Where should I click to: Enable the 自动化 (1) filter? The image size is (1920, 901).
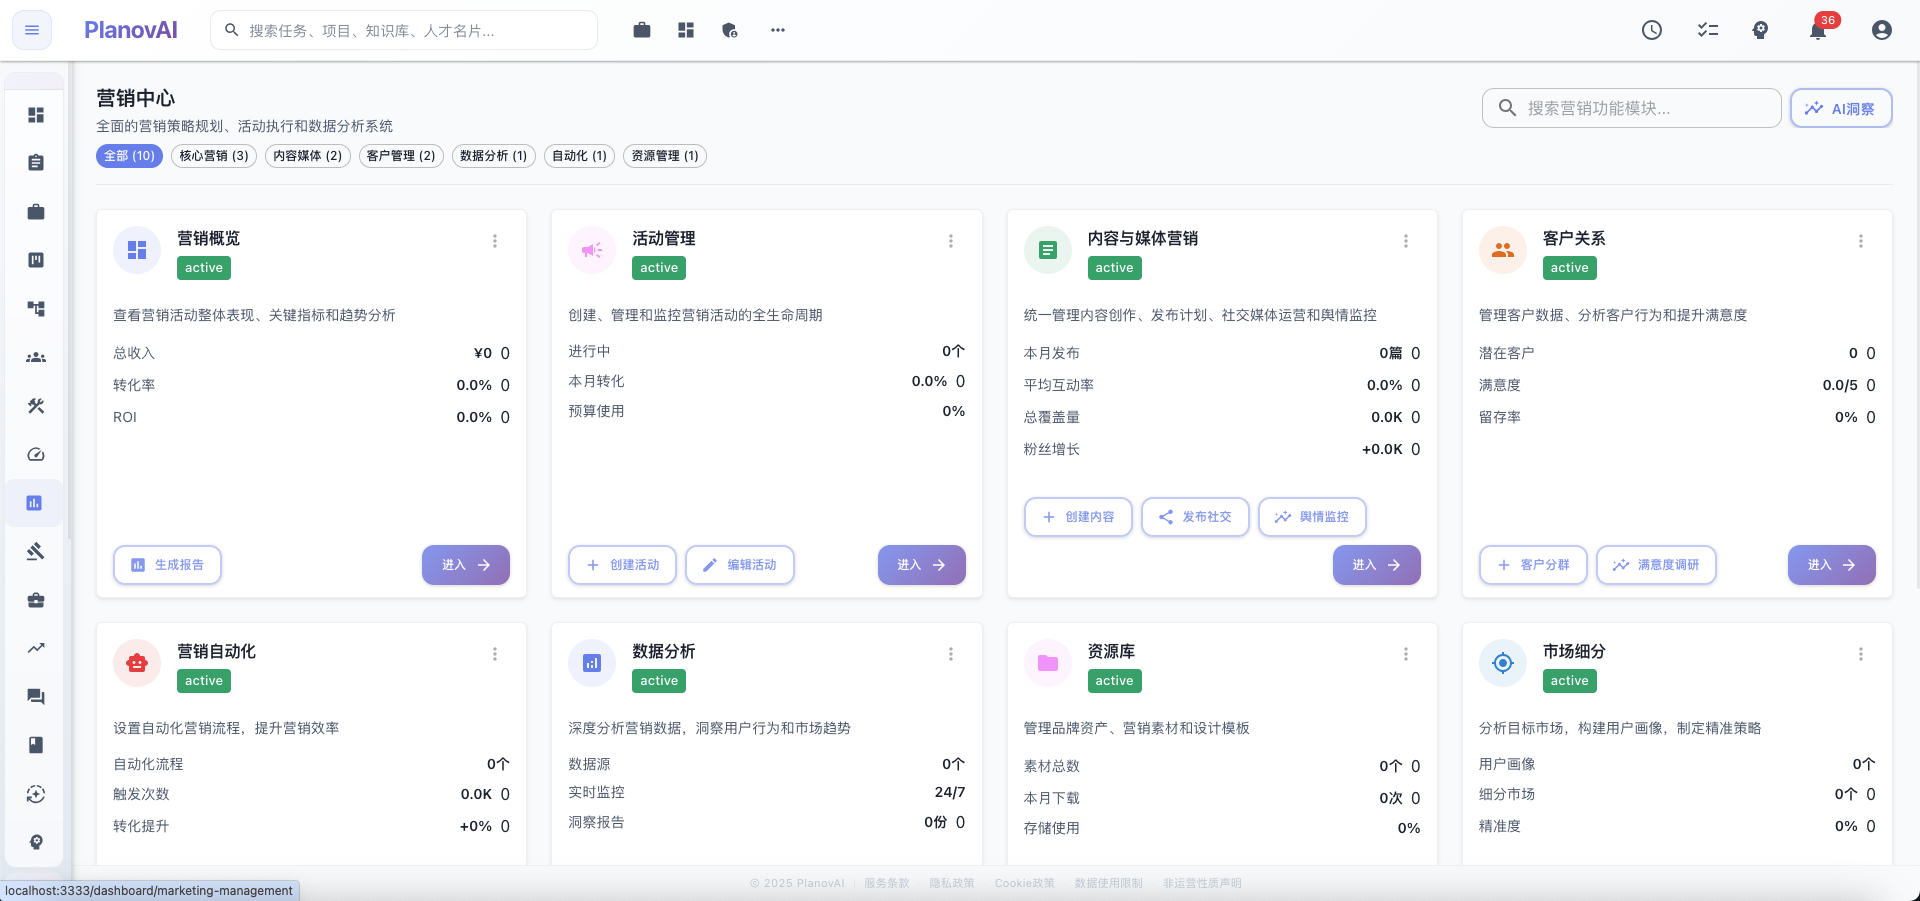tap(578, 156)
